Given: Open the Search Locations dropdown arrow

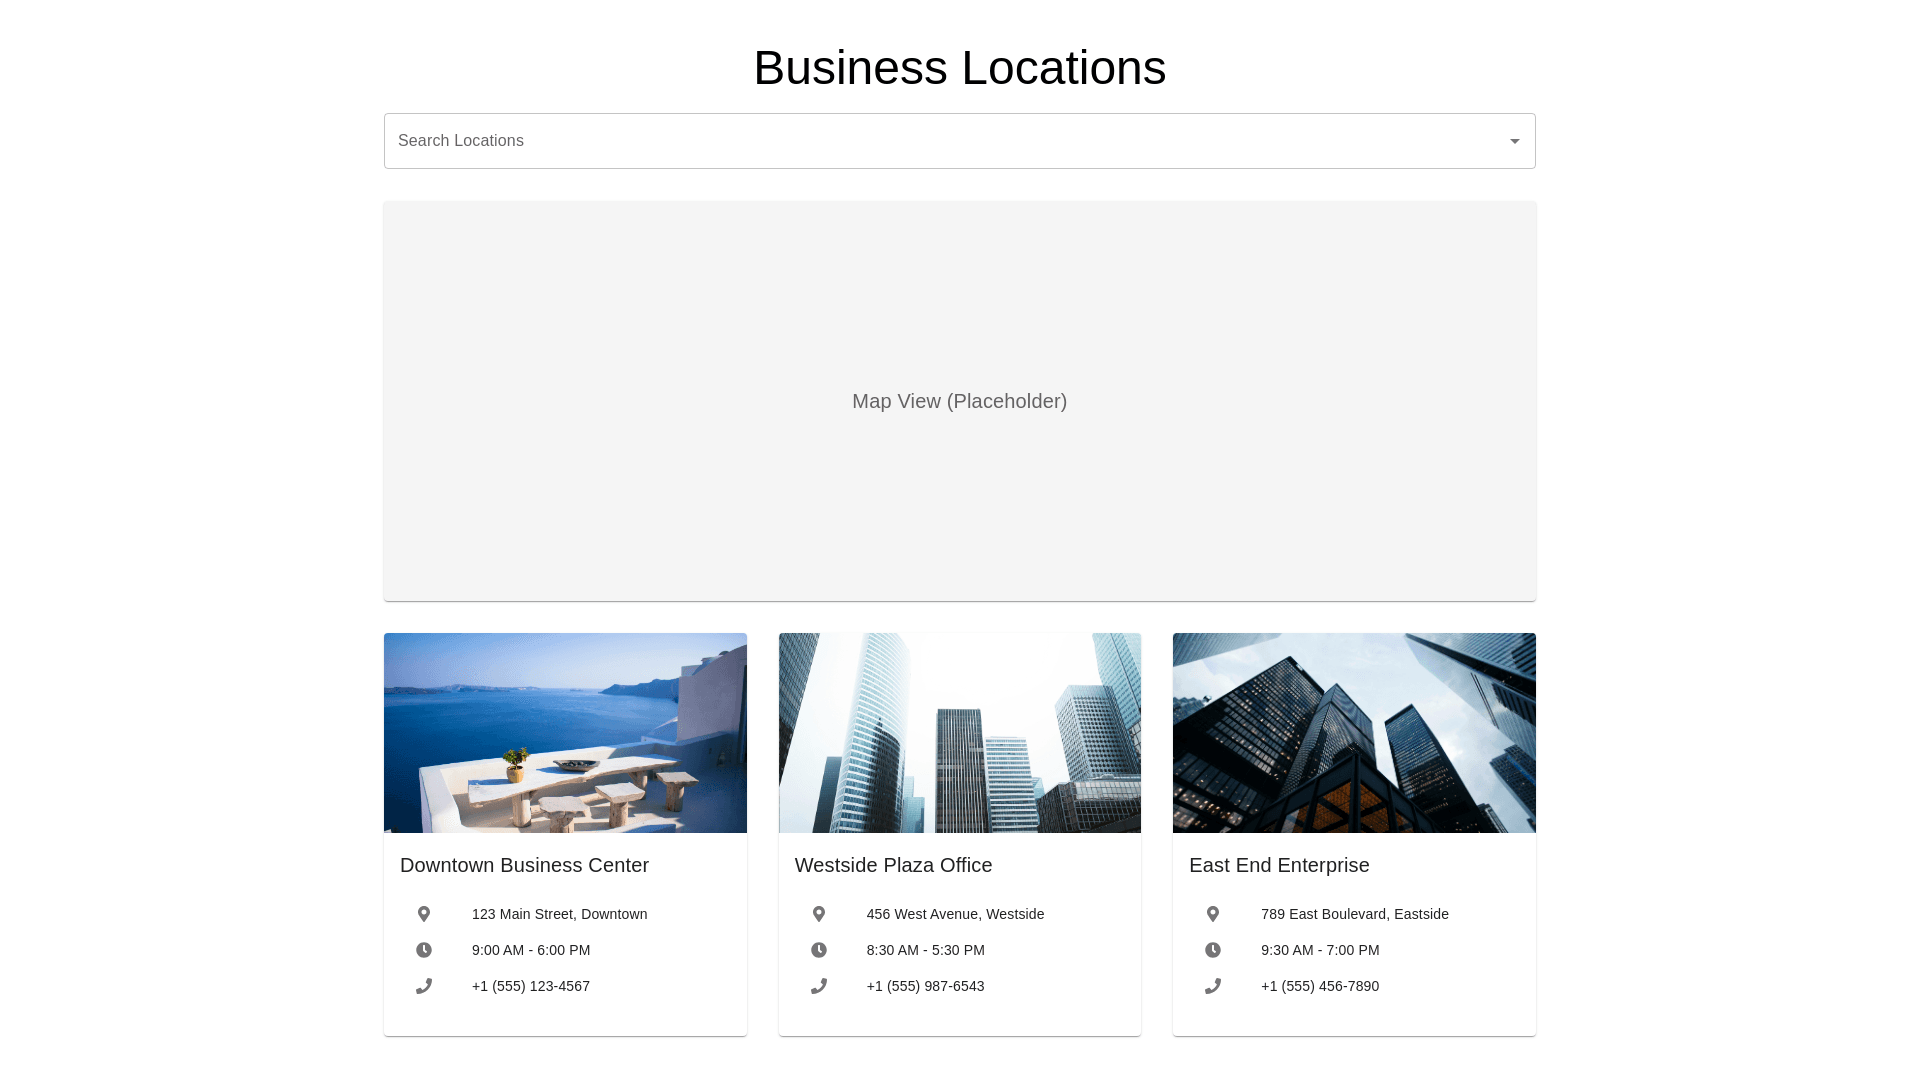Looking at the screenshot, I should click(x=1515, y=141).
